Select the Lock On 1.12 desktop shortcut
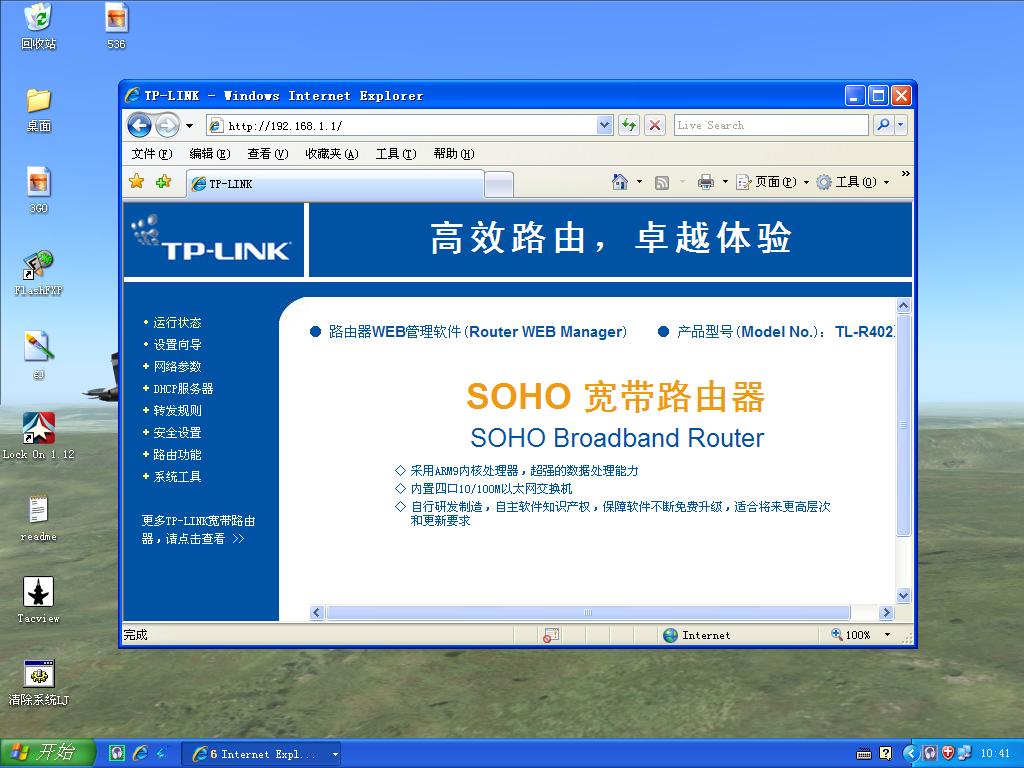The height and width of the screenshot is (768, 1024). click(39, 436)
